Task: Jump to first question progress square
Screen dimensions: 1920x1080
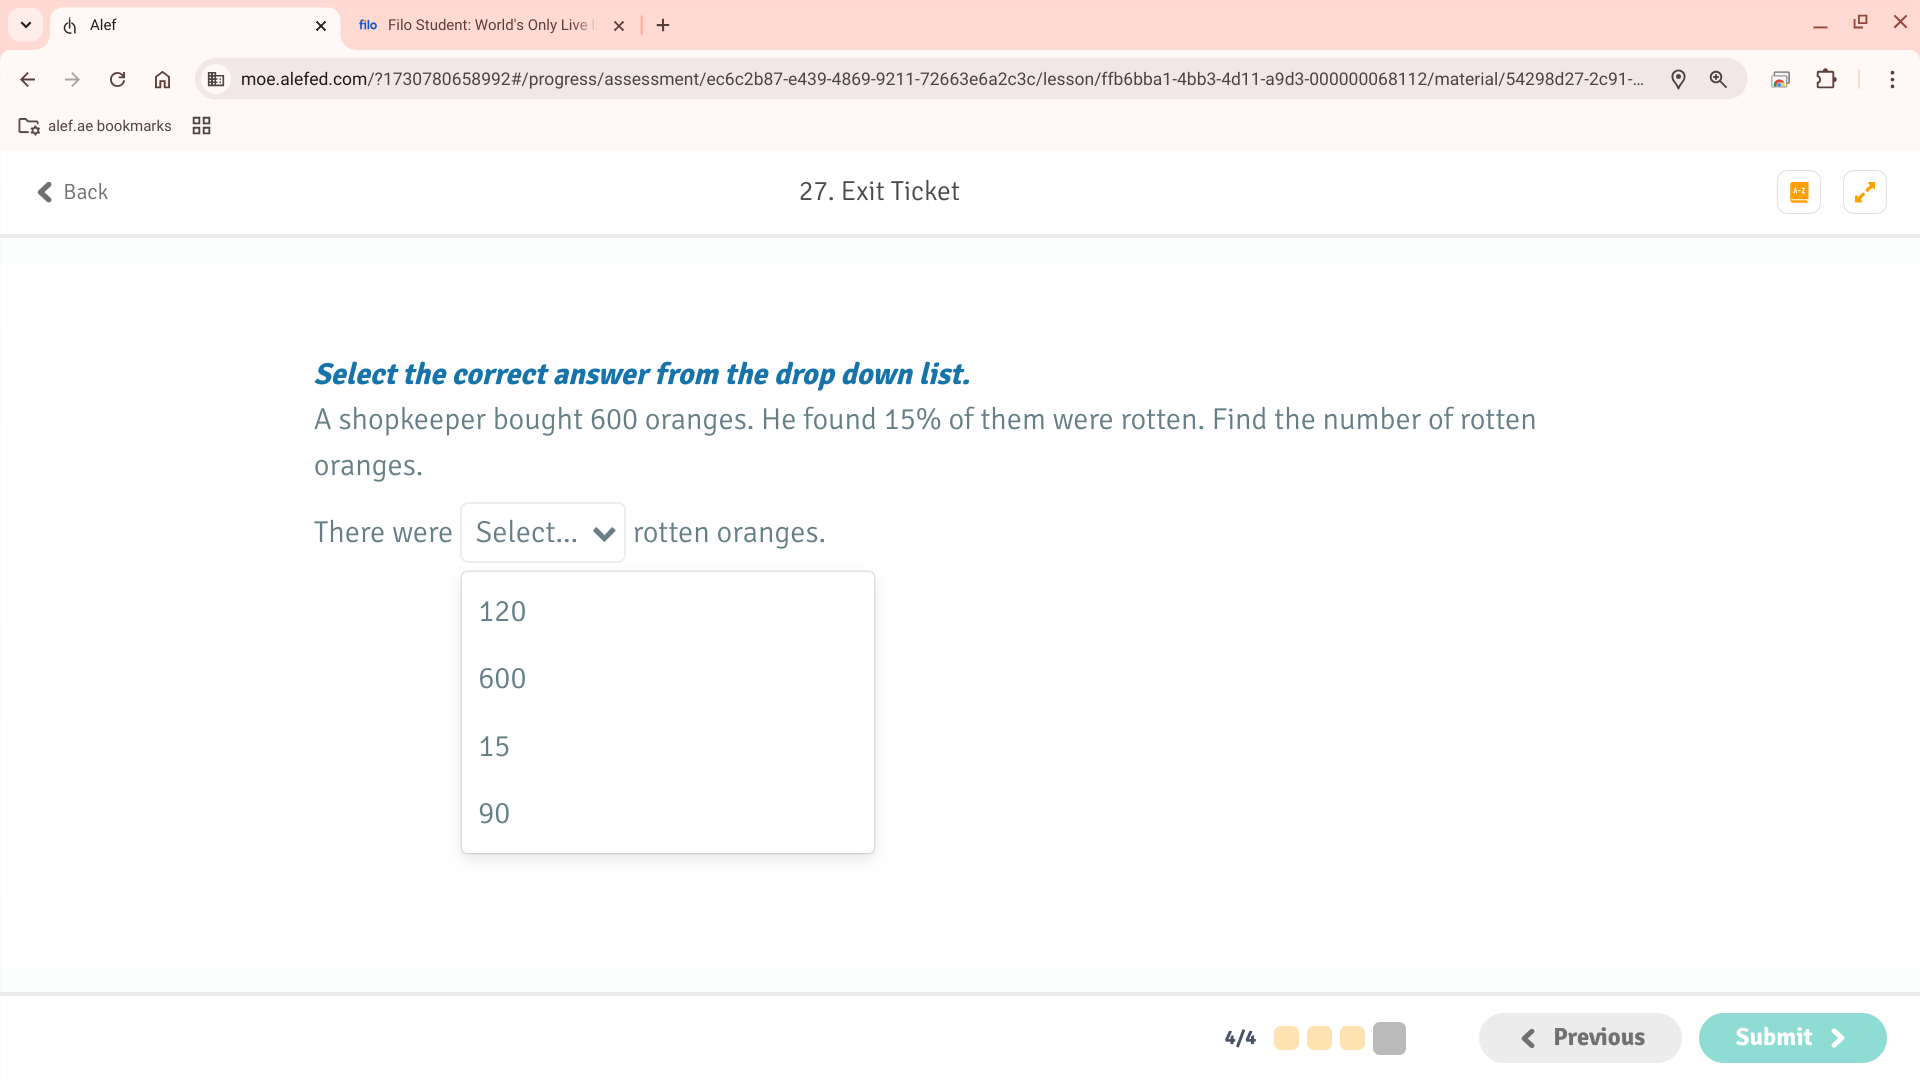Action: (1286, 1038)
